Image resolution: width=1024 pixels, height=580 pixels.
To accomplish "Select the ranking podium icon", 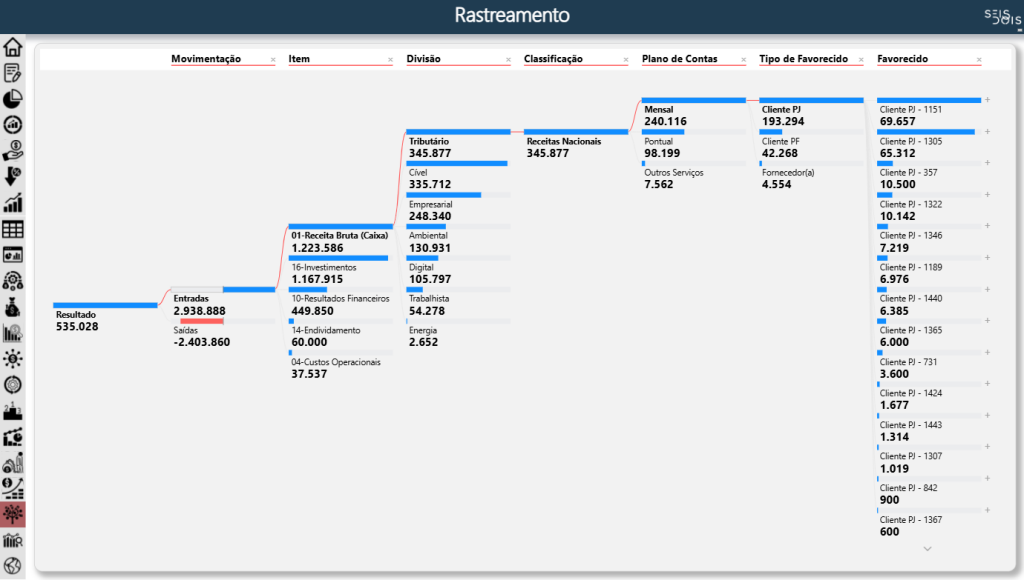I will point(13,411).
